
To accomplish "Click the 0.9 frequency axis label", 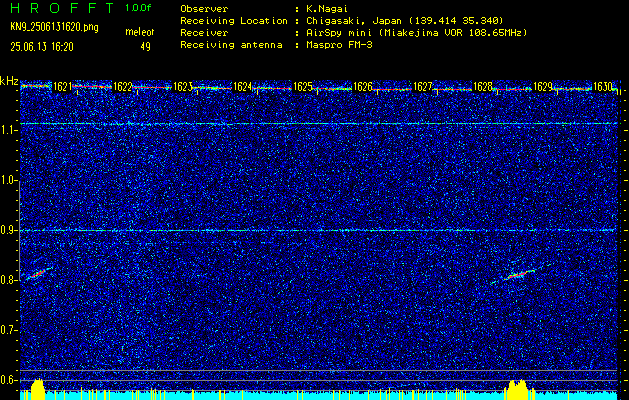I will [8, 230].
